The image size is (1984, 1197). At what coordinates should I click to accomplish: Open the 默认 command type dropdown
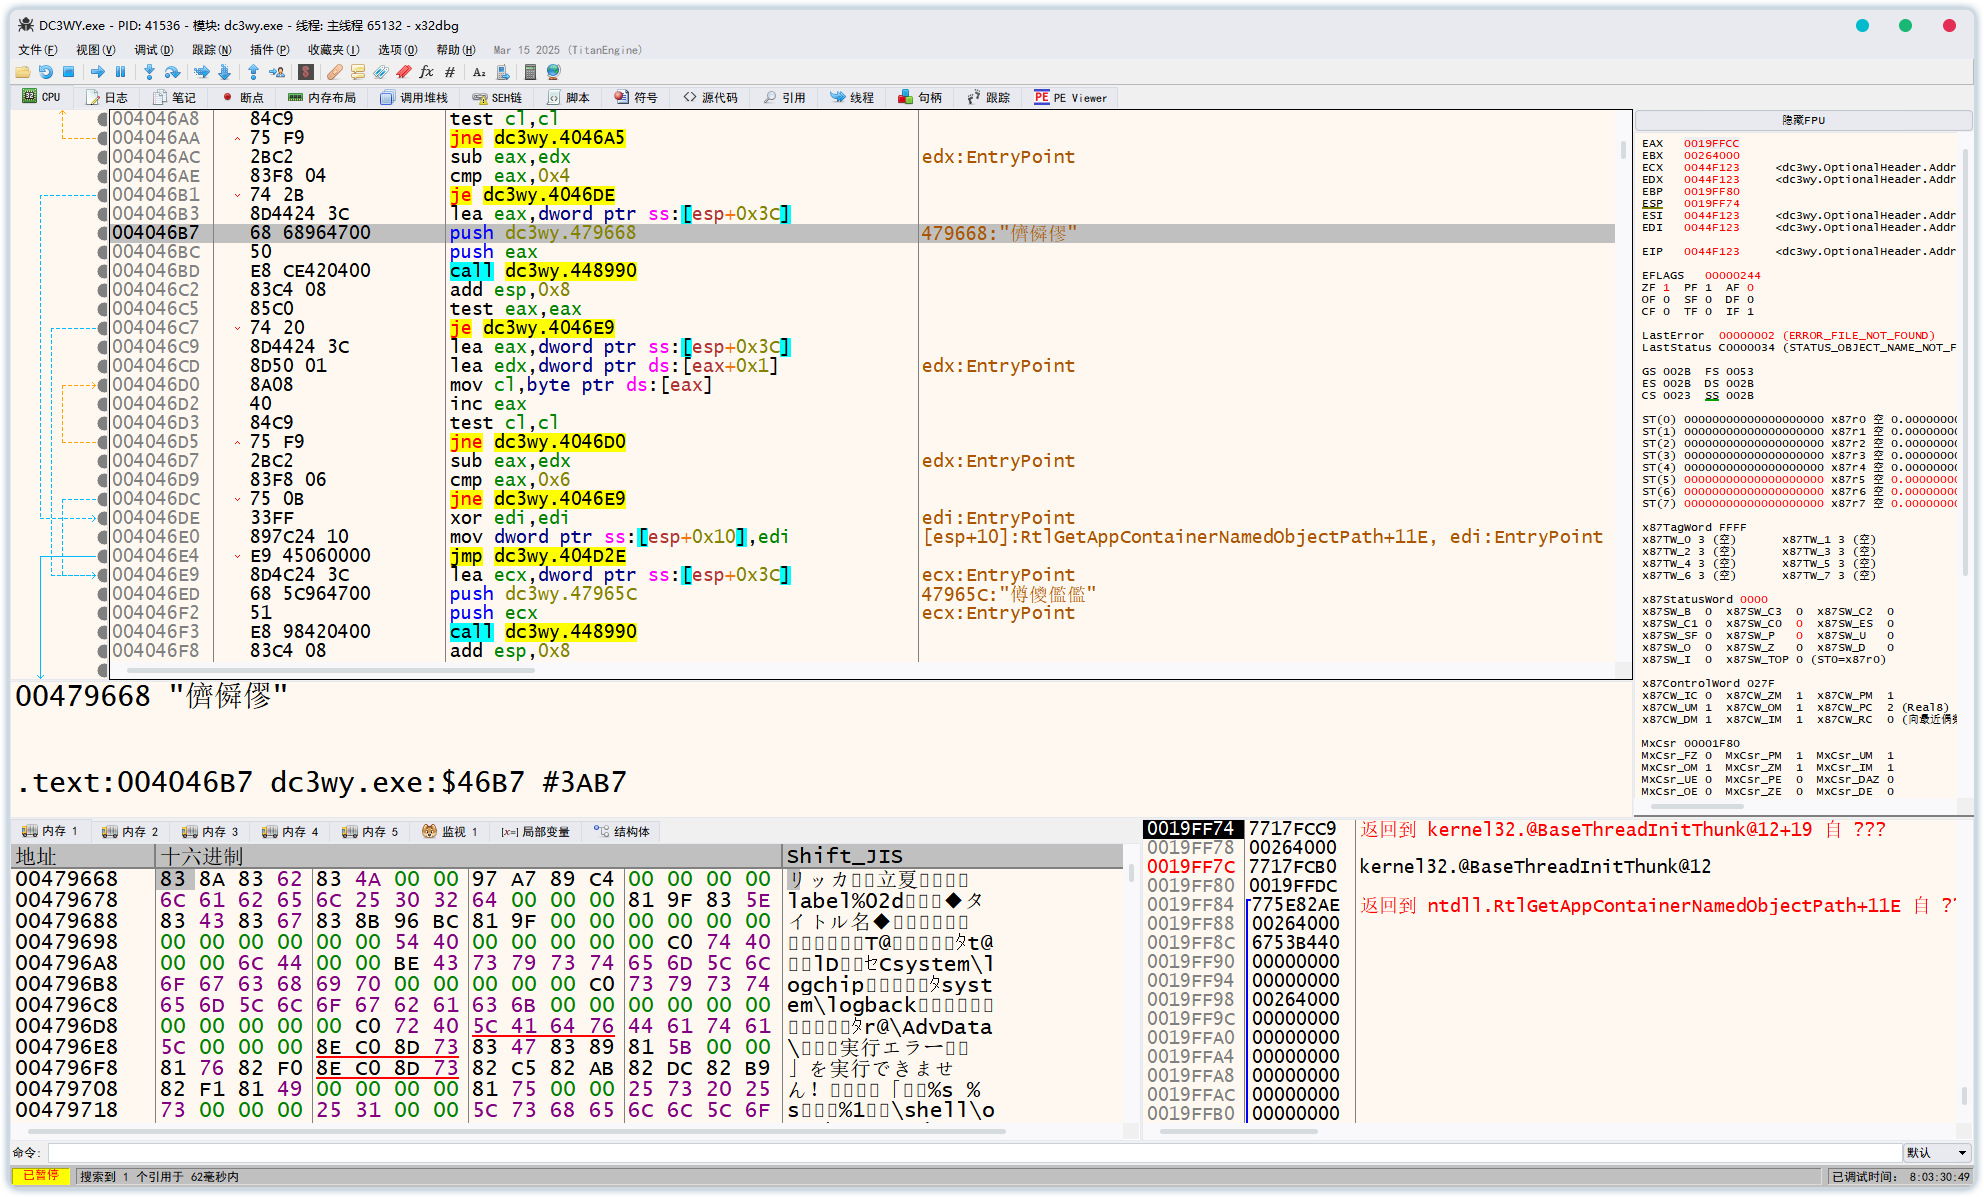[1936, 1153]
